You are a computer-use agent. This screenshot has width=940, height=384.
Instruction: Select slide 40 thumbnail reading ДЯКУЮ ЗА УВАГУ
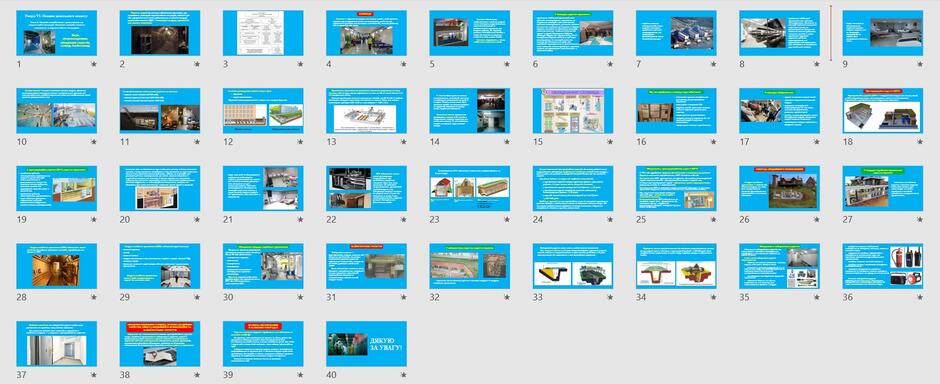click(366, 344)
